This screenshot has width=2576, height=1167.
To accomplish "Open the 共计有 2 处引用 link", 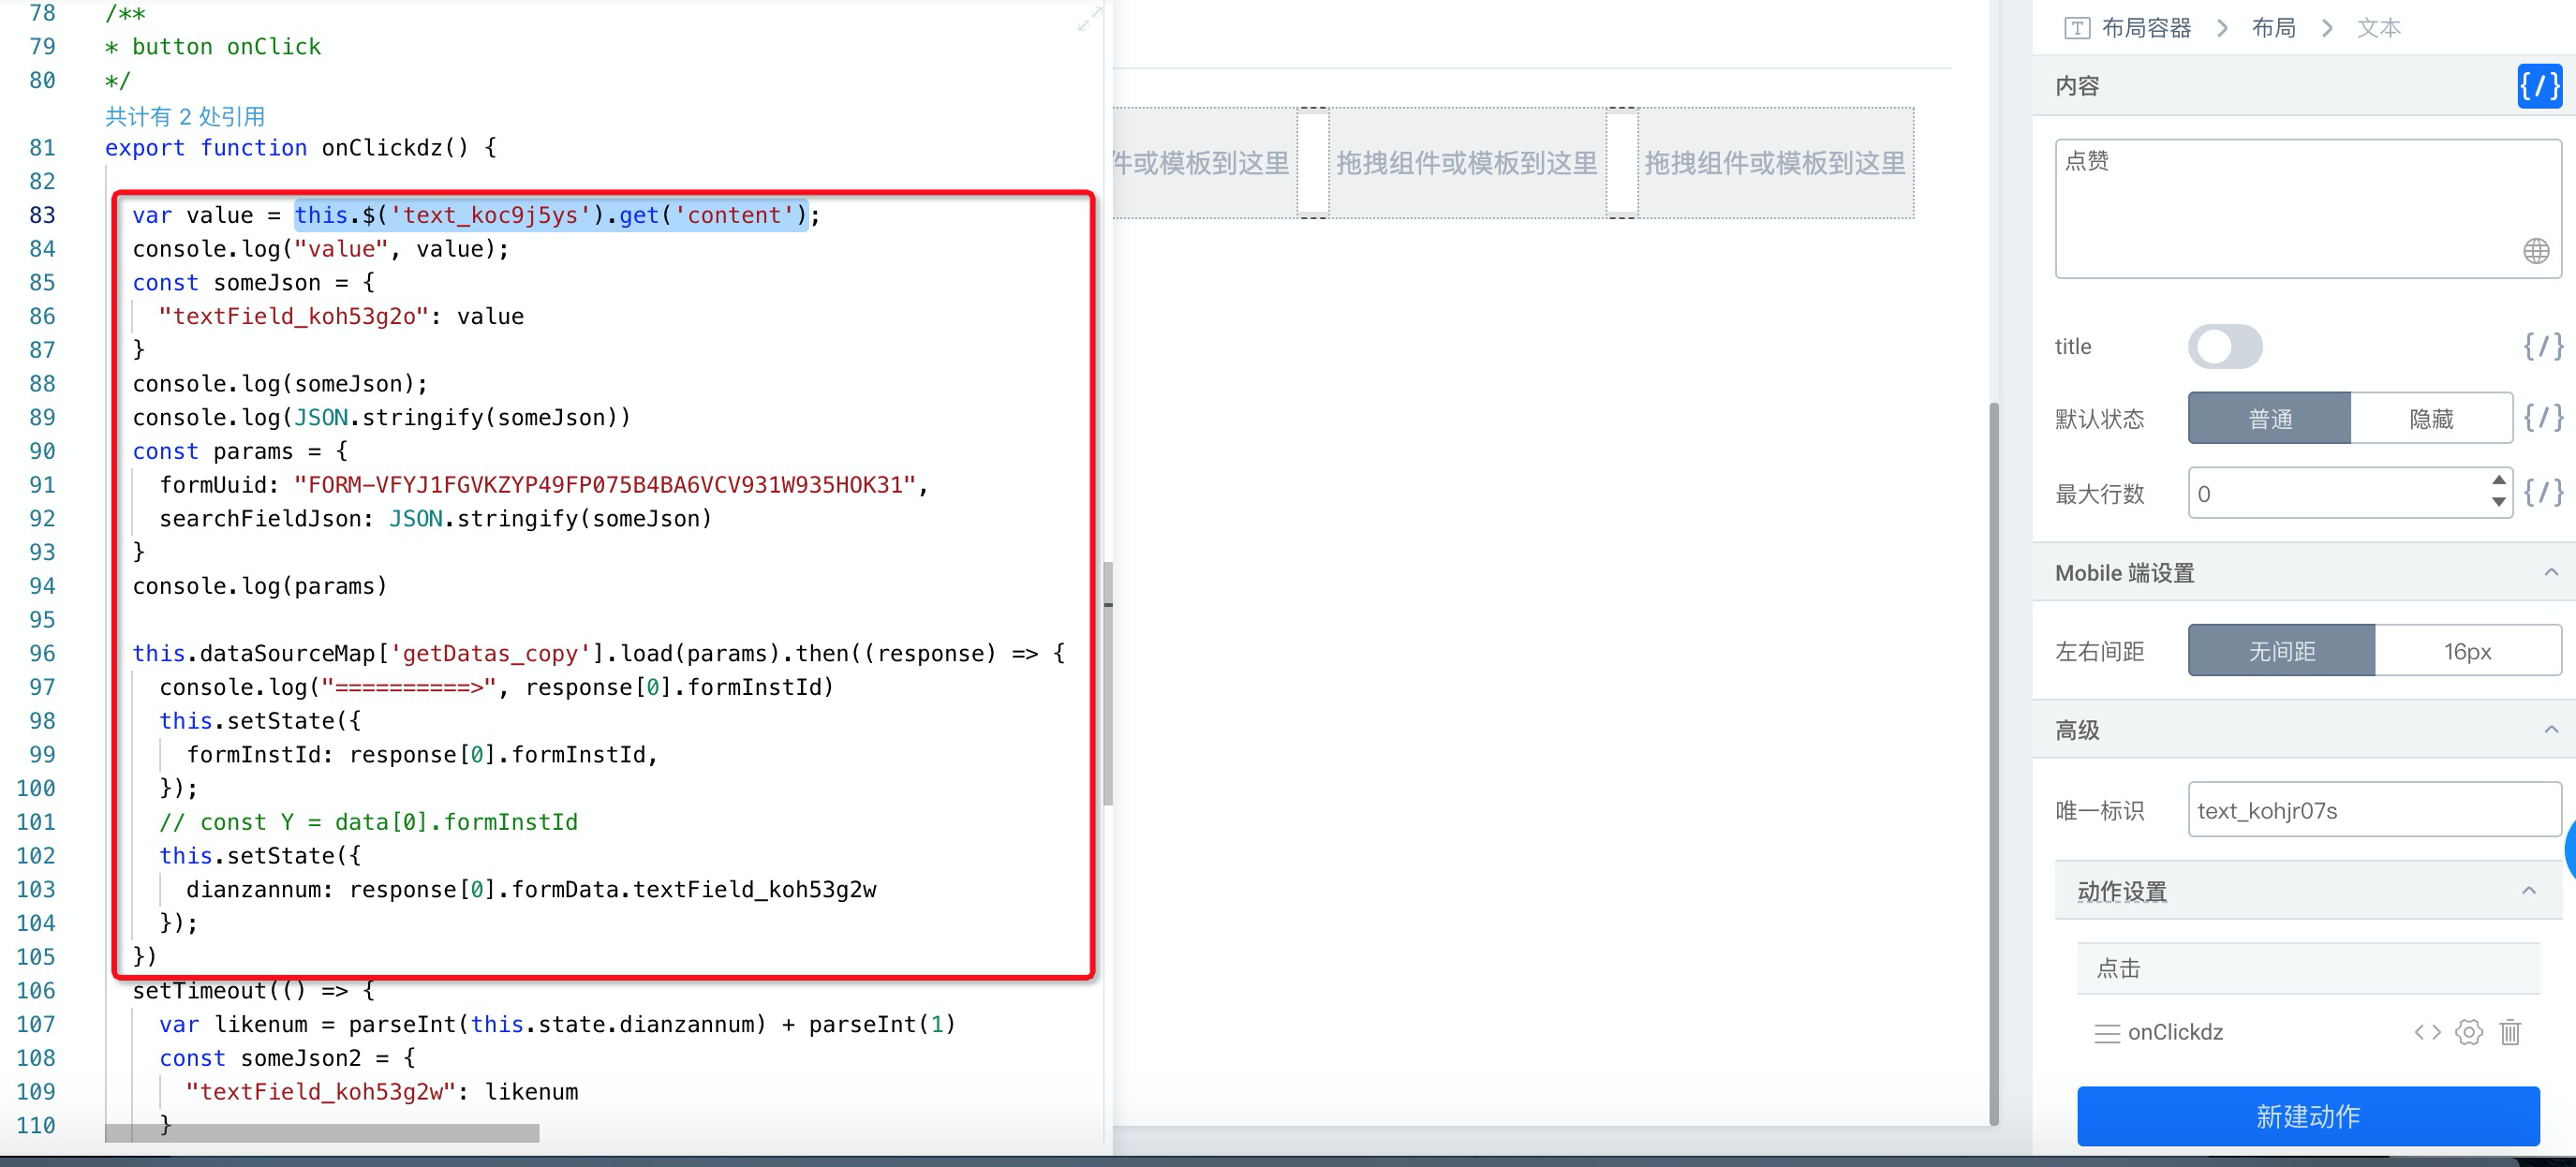I will 185,116.
